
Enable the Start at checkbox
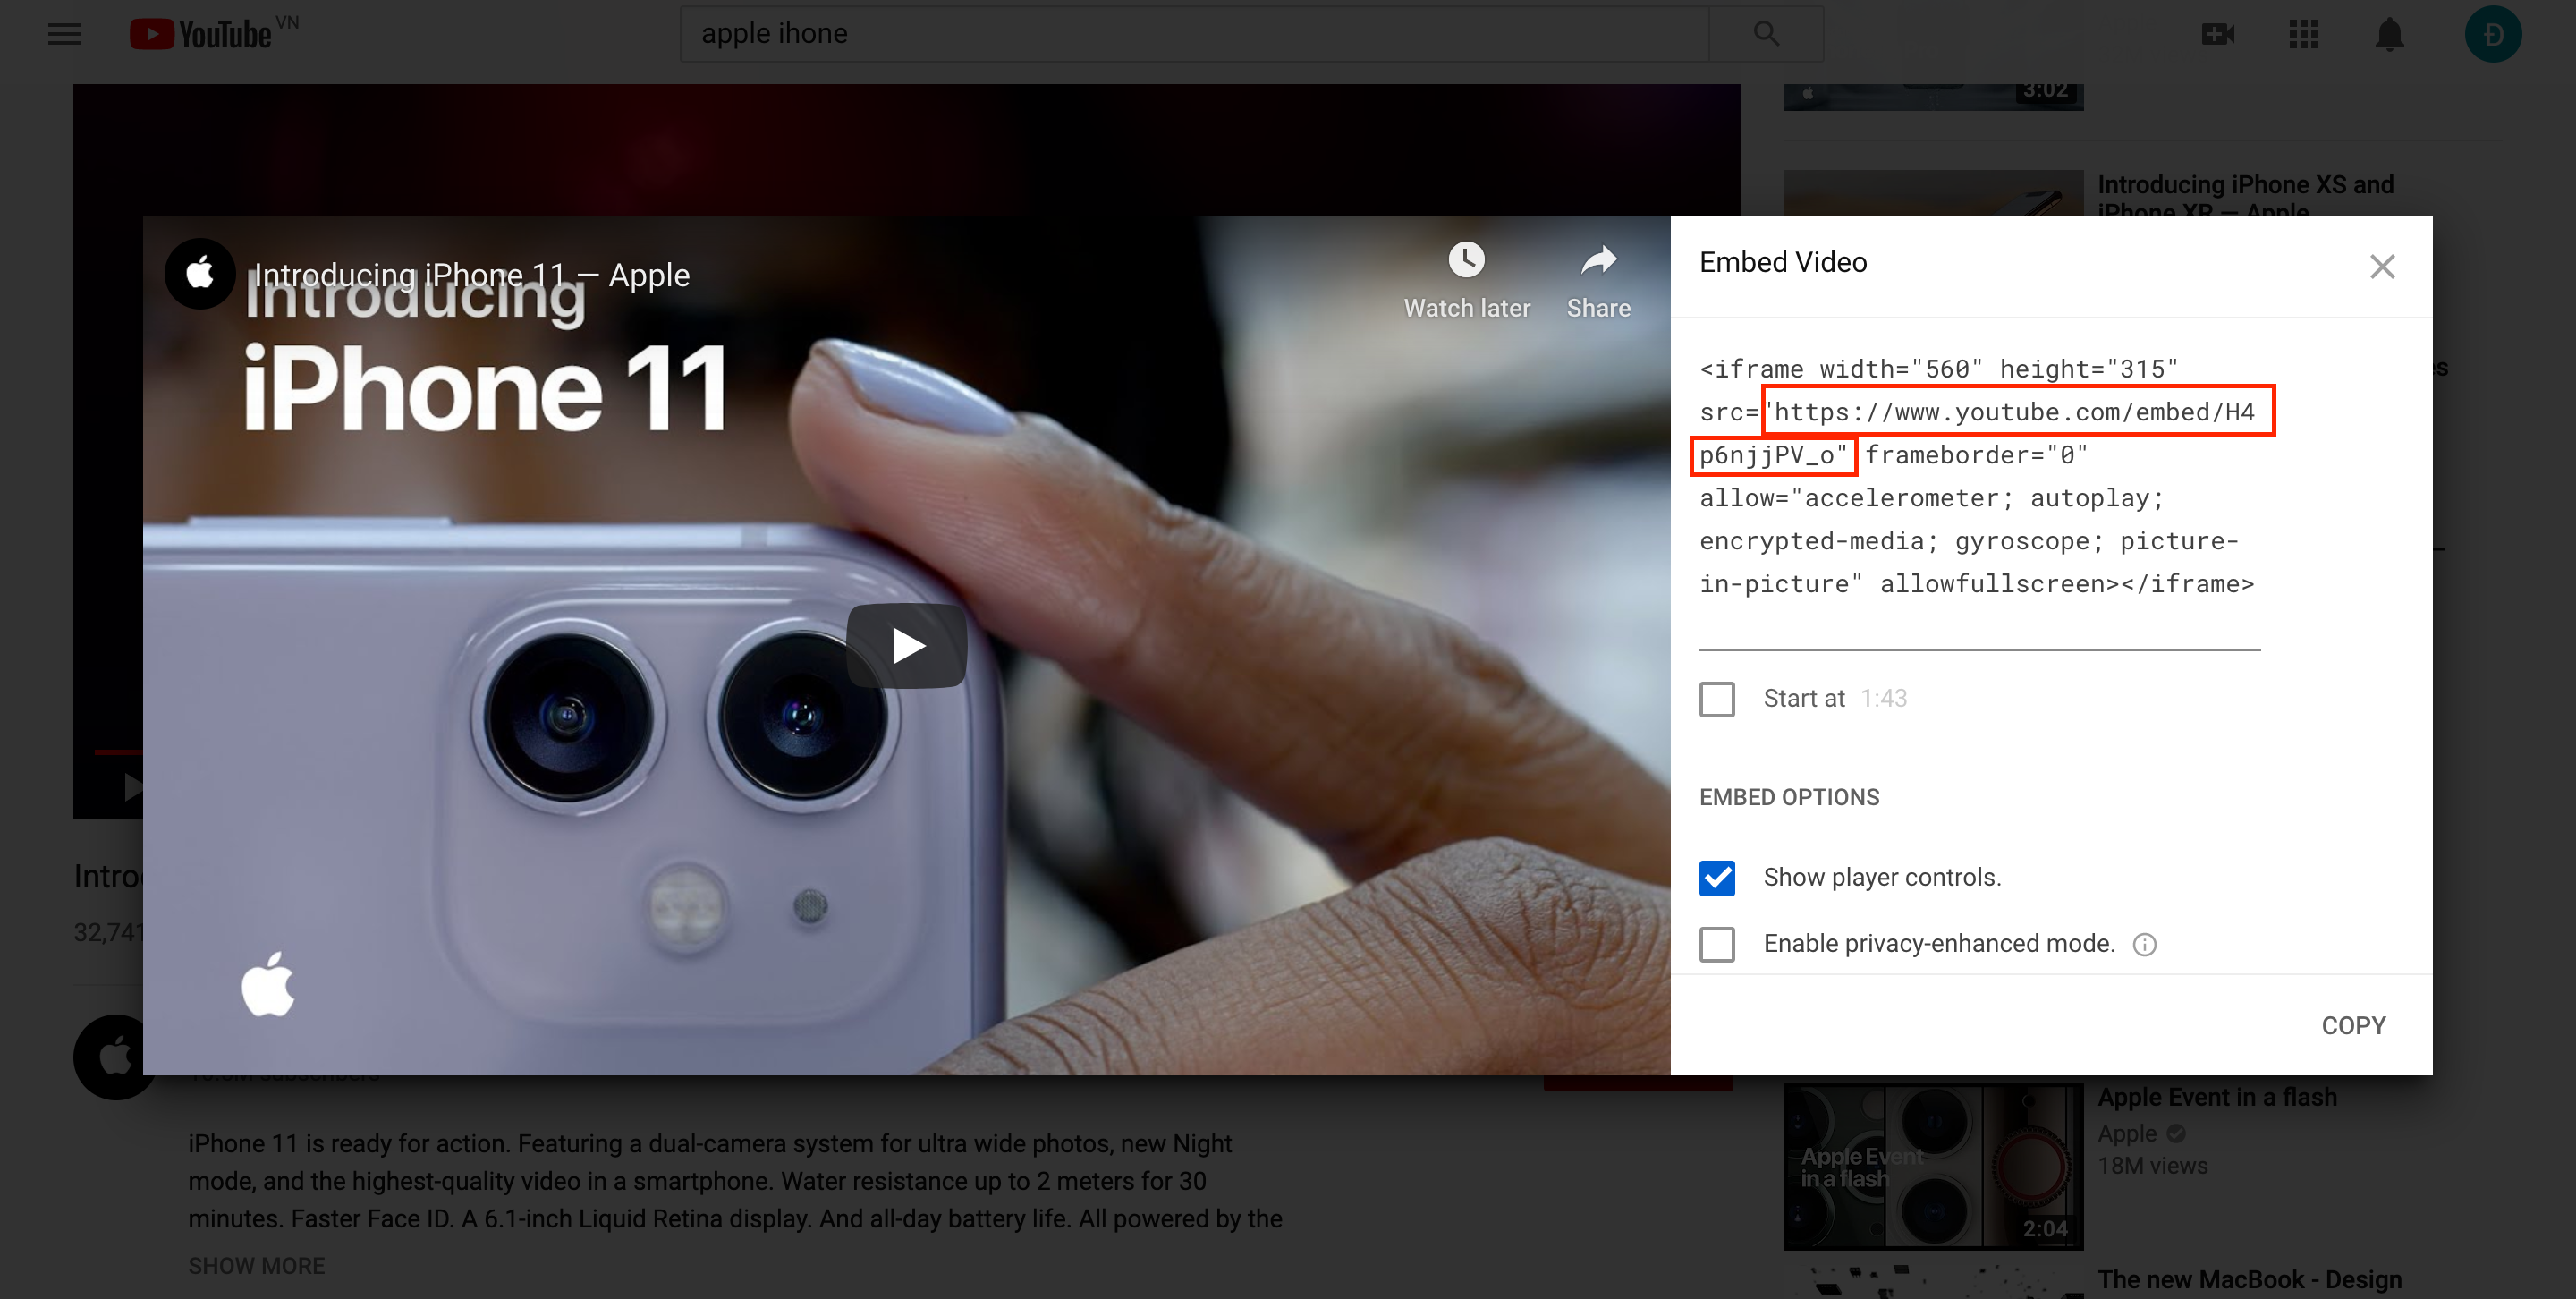point(1717,699)
